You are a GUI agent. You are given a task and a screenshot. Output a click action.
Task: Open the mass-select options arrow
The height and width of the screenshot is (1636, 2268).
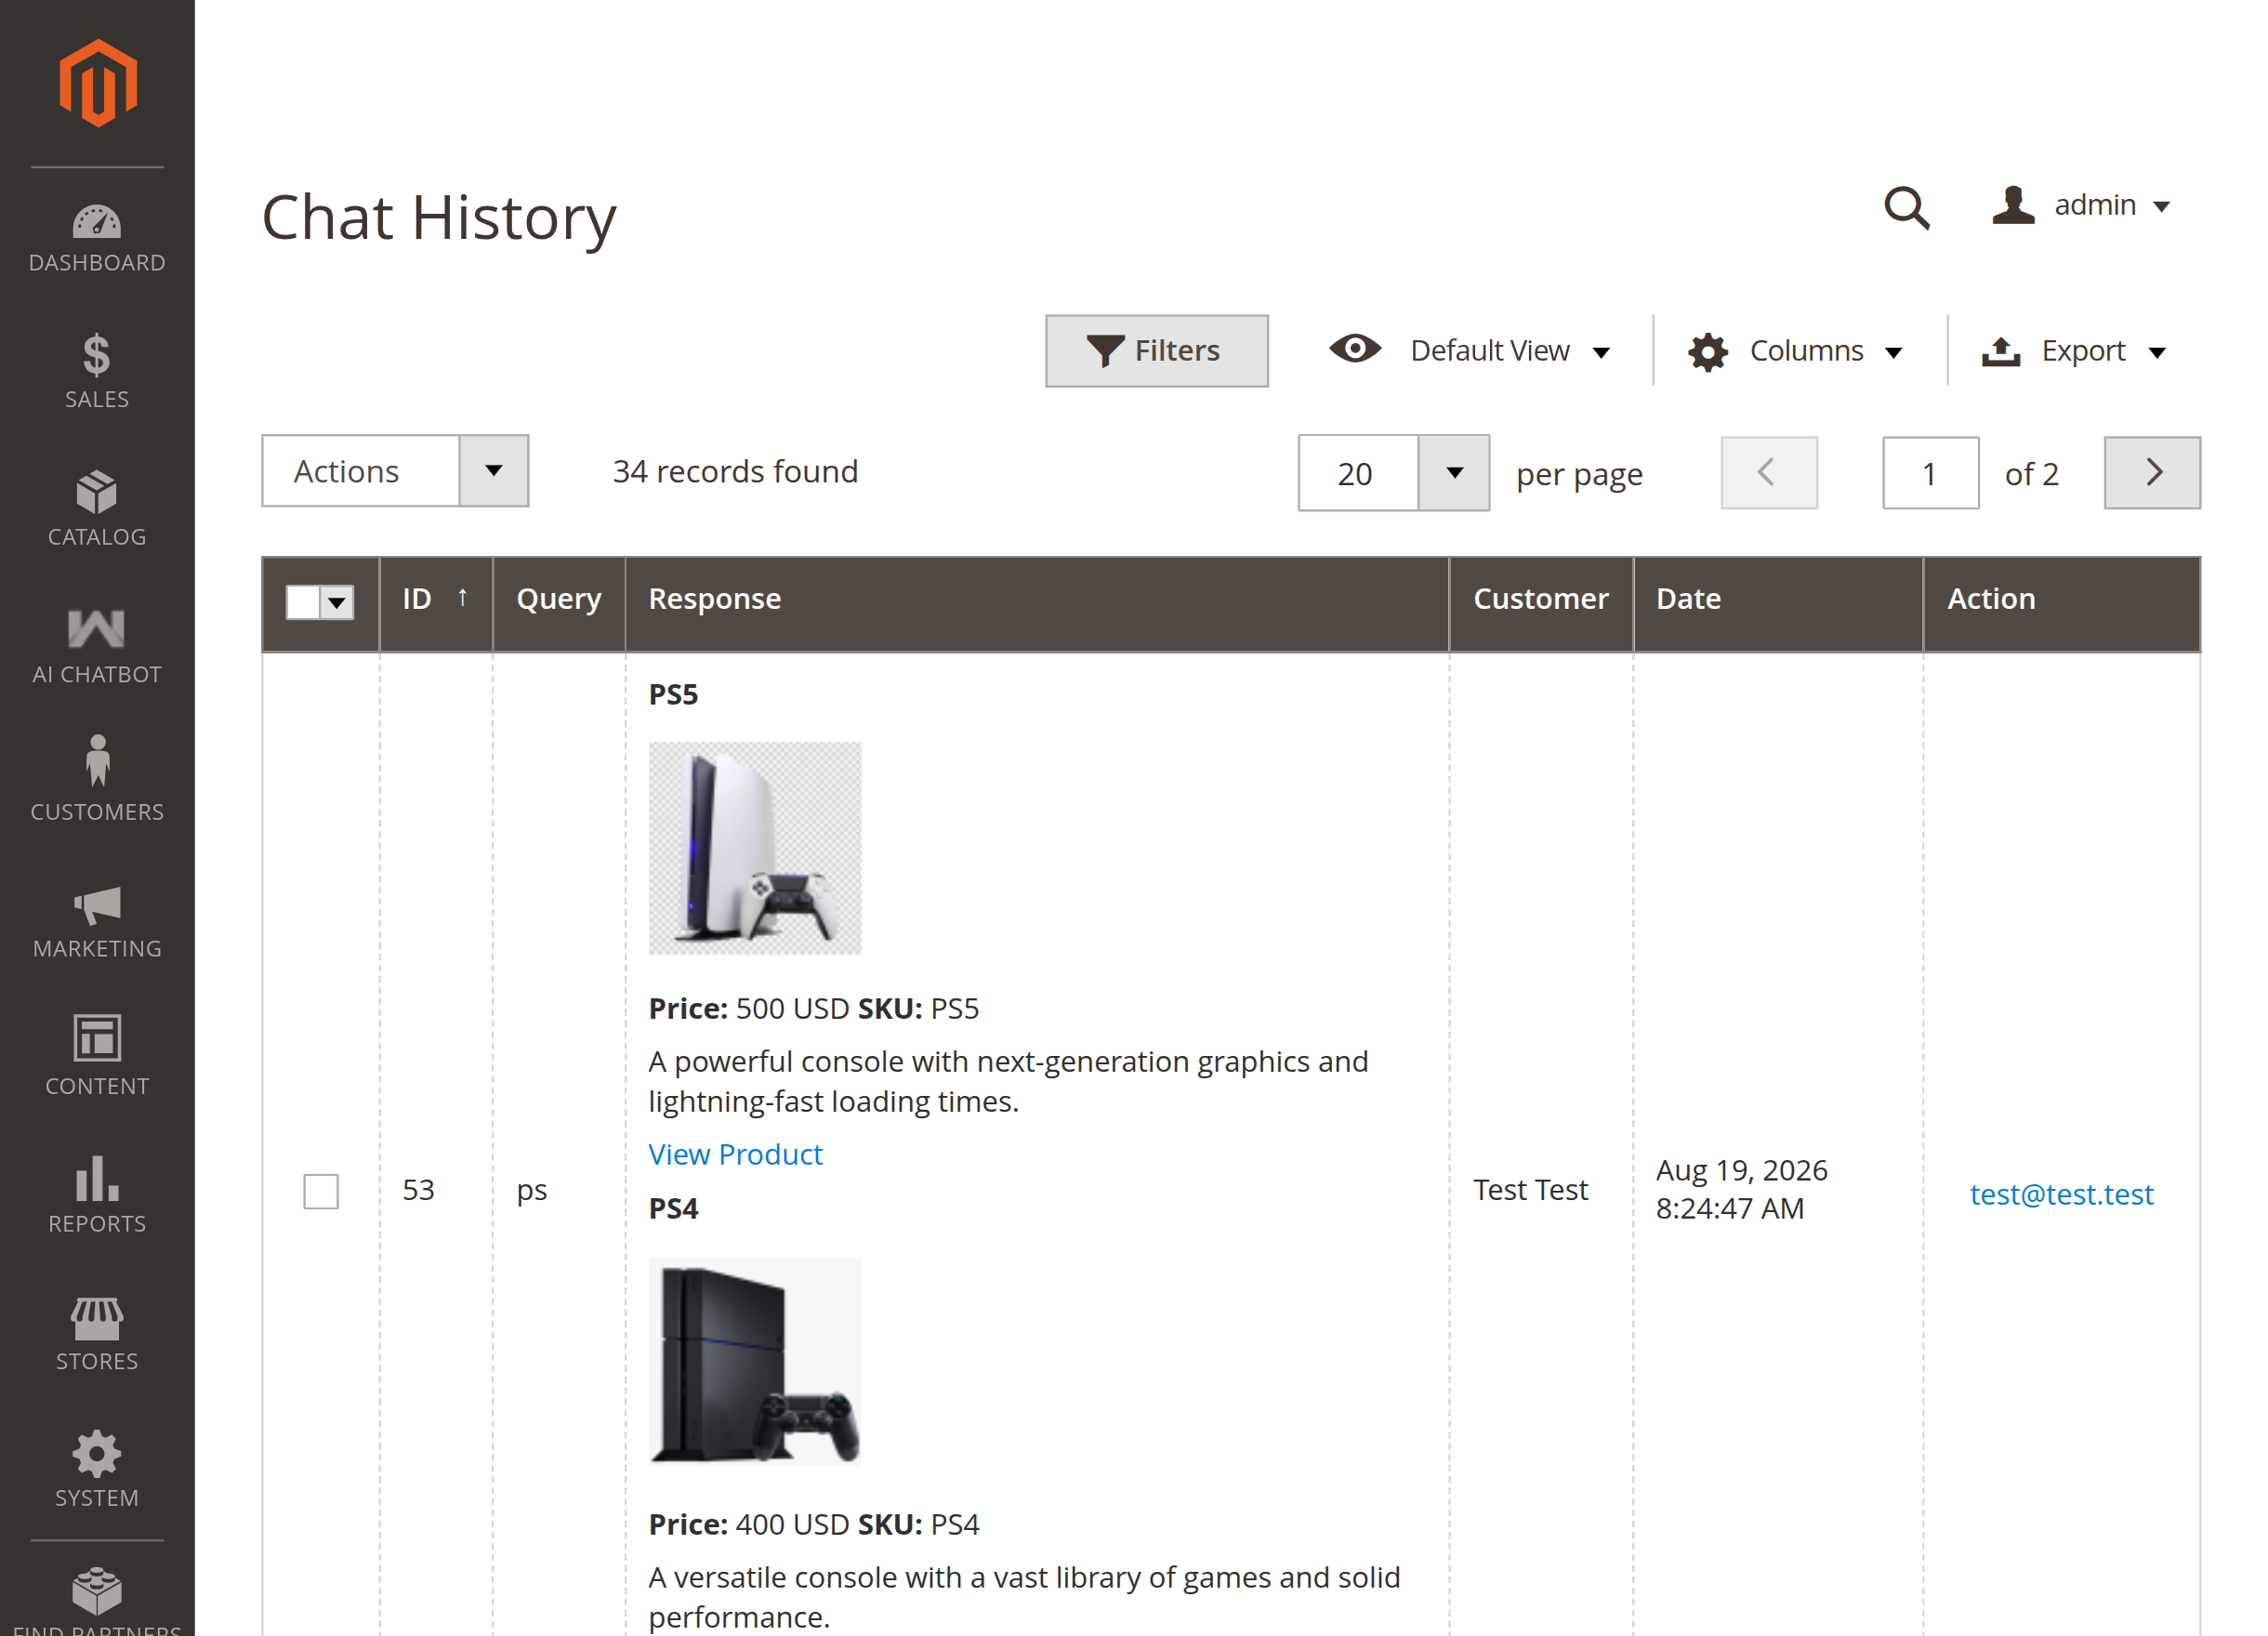coord(337,602)
